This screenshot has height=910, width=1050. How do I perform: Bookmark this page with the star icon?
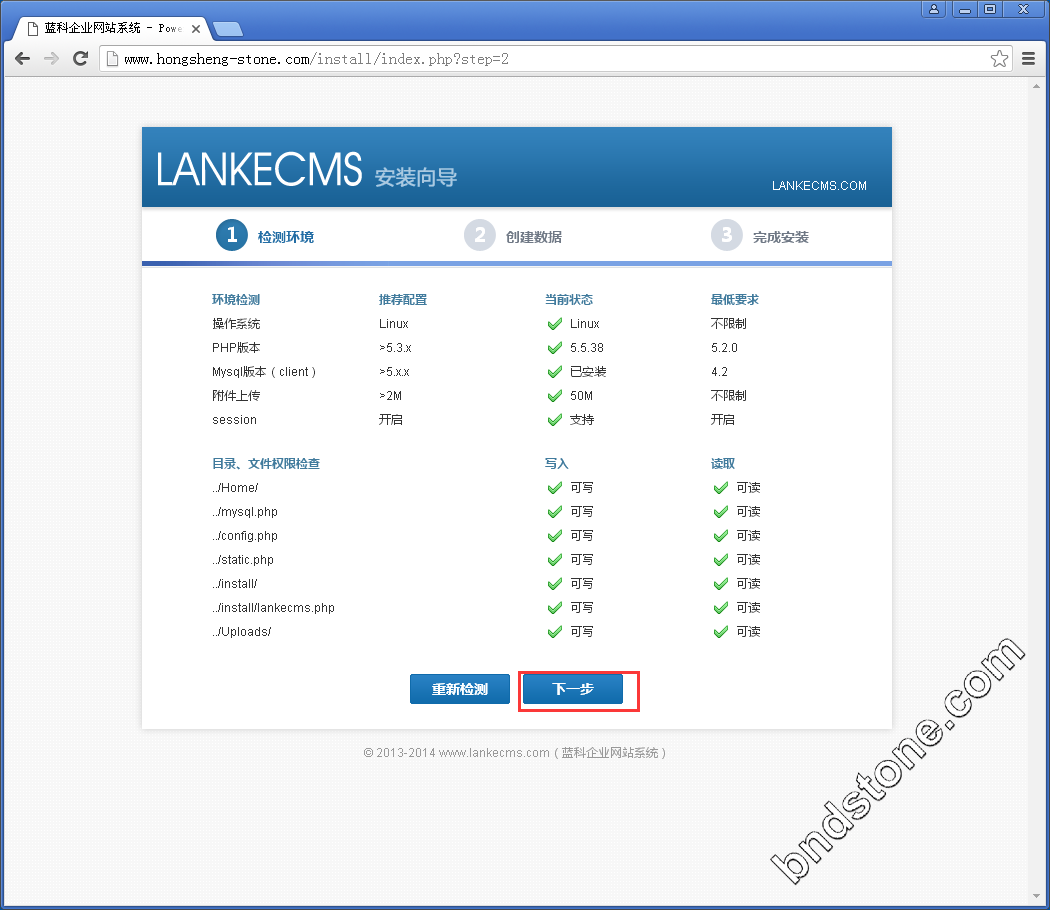(999, 59)
